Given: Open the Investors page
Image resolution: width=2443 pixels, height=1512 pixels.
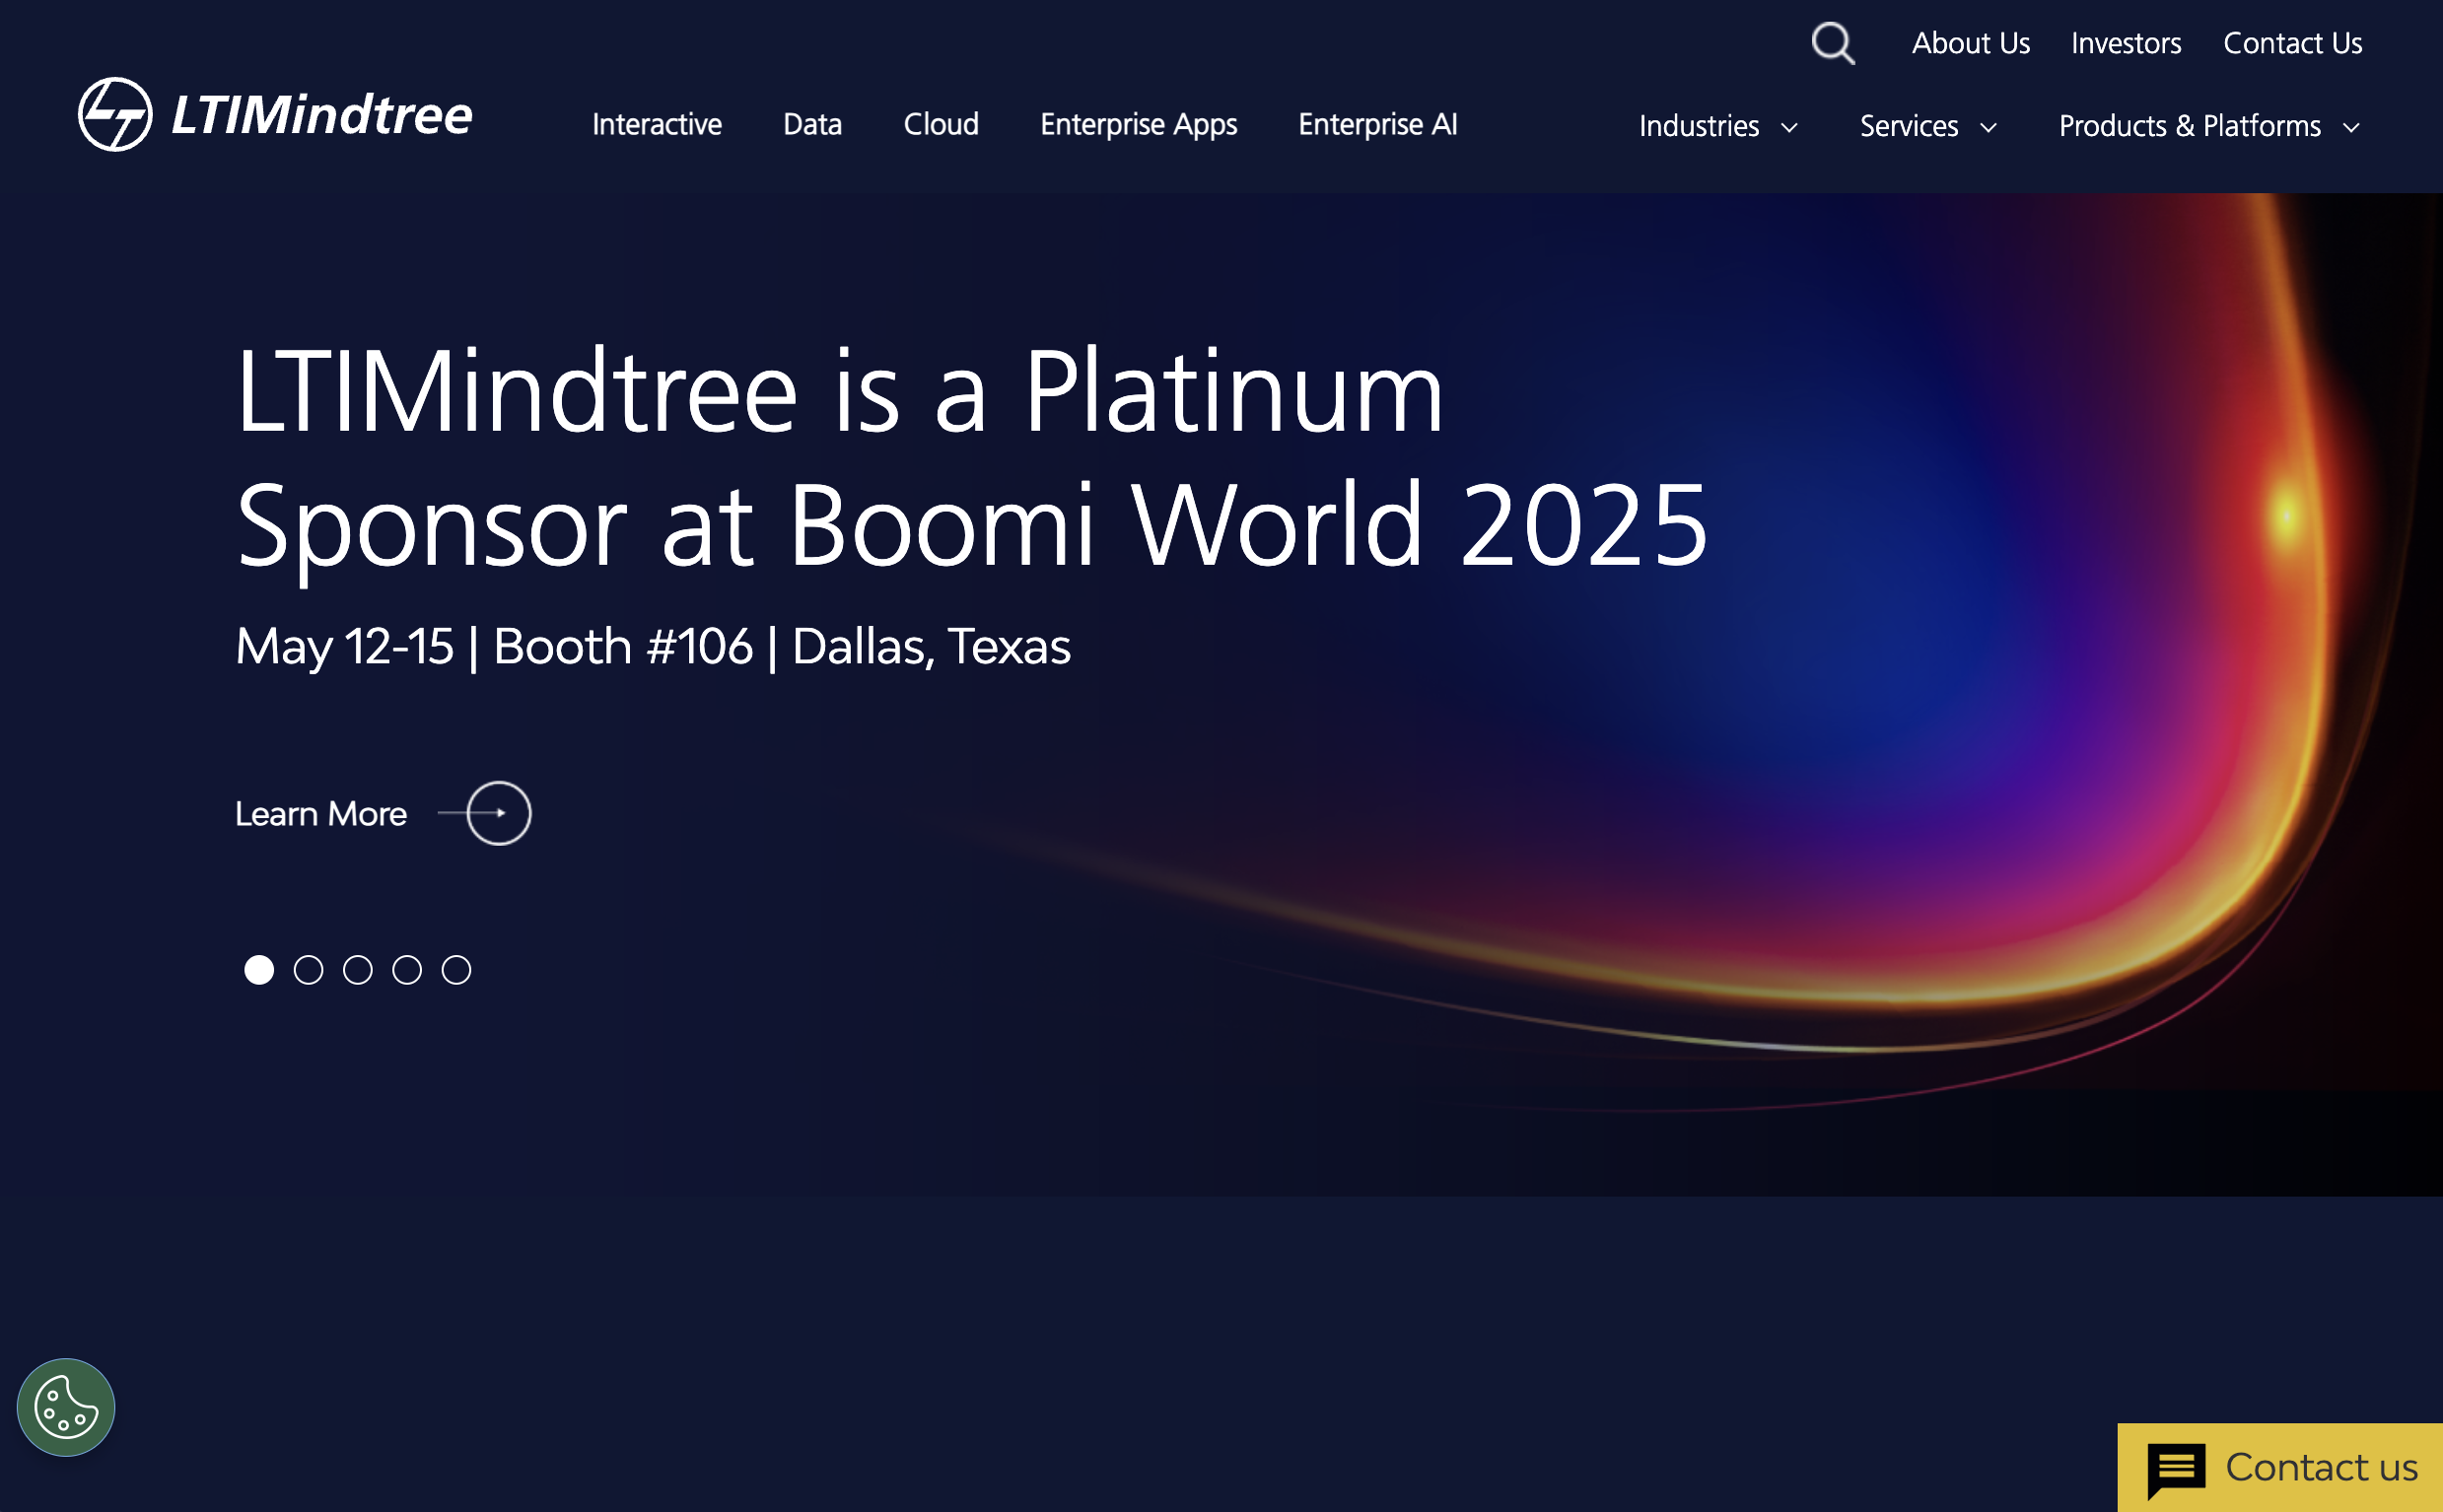Looking at the screenshot, I should click(x=2125, y=43).
